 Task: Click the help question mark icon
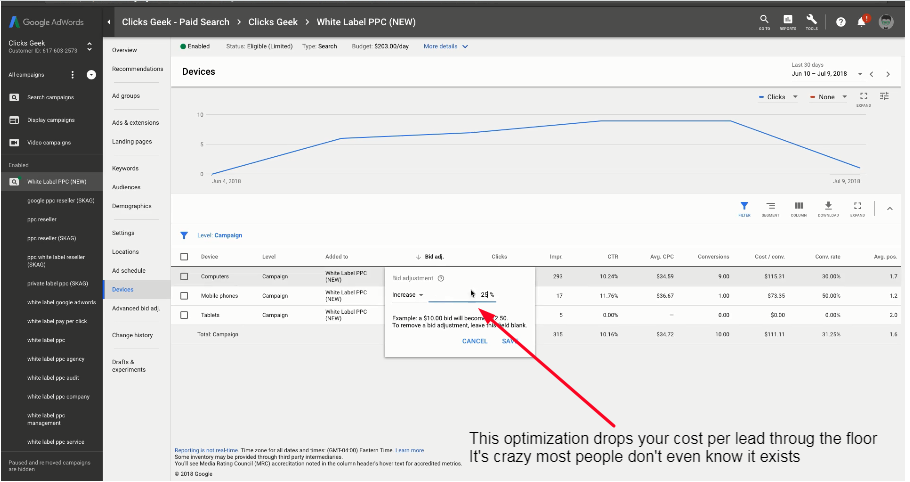(x=840, y=21)
